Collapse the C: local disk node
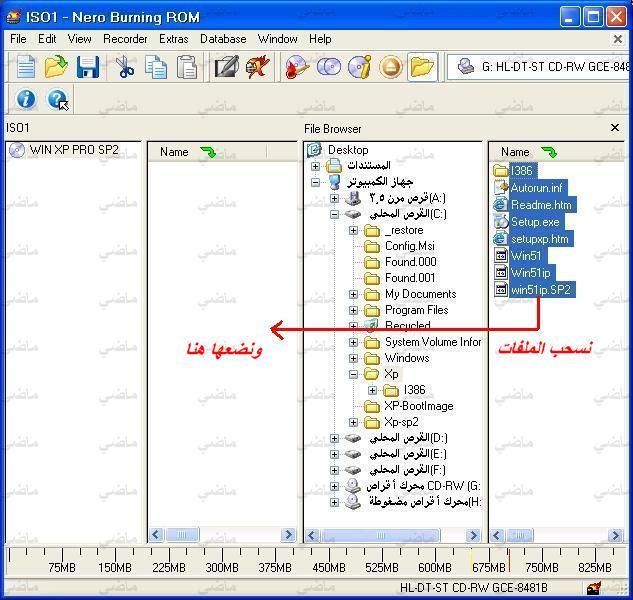 [x=334, y=214]
